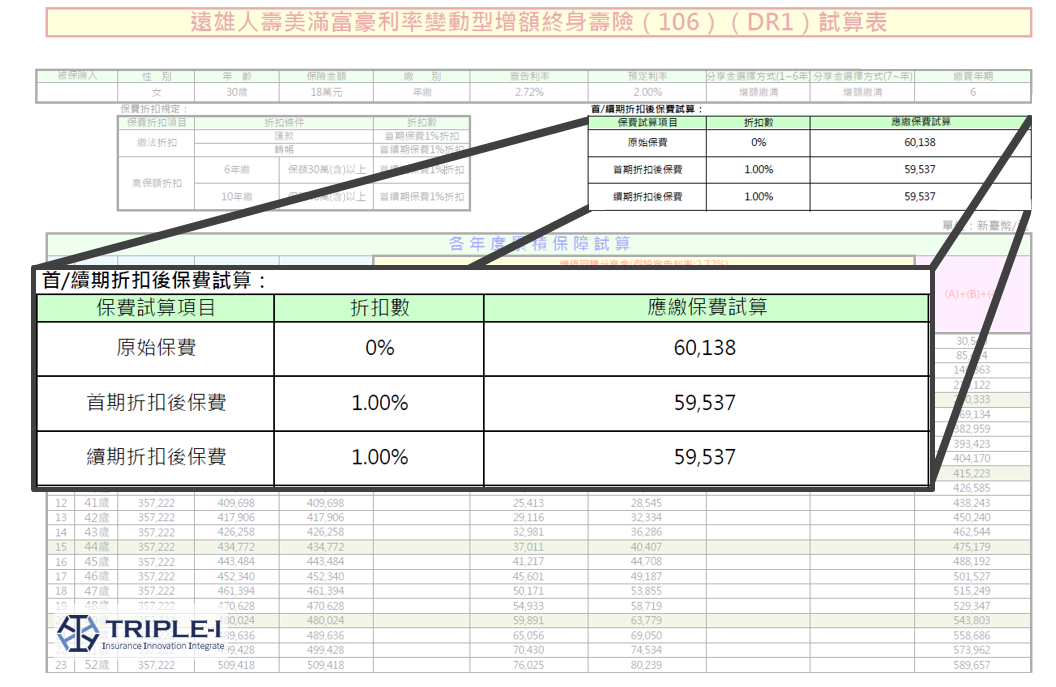Click 60,138 in the small original premium table
The width and height of the screenshot is (1056, 687).
[x=920, y=142]
